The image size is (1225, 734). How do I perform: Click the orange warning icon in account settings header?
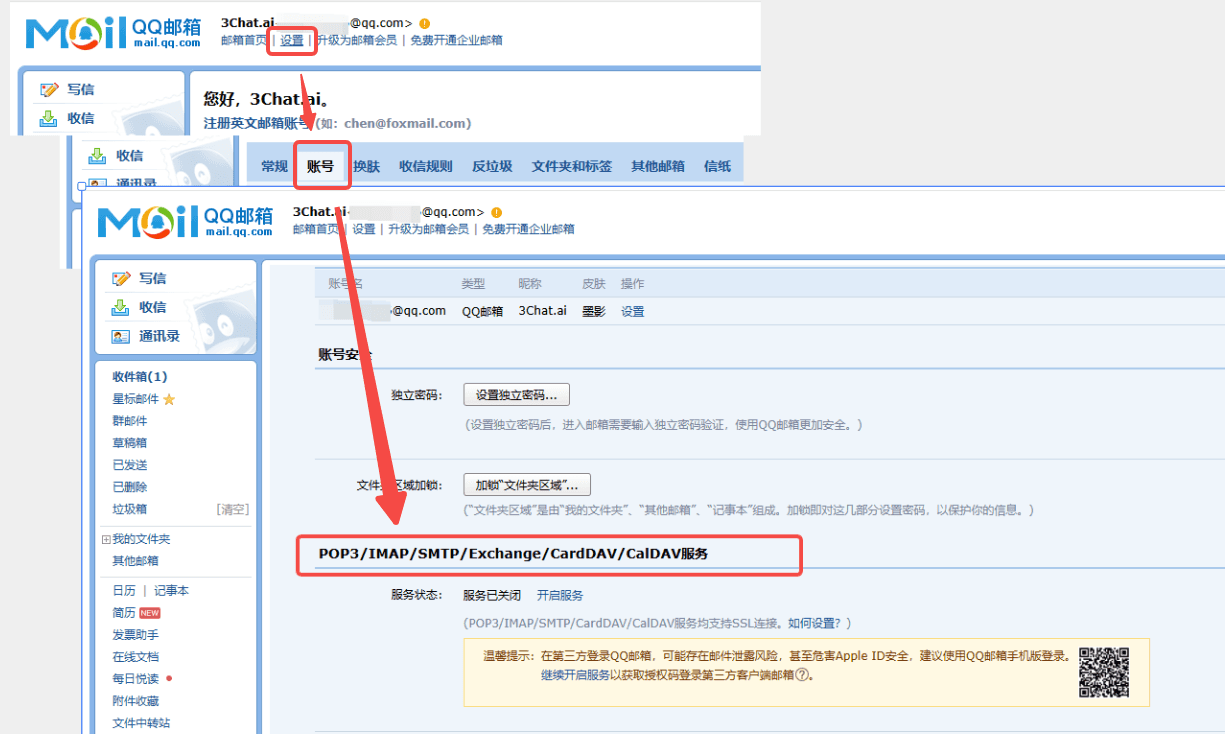pyautogui.click(x=497, y=213)
